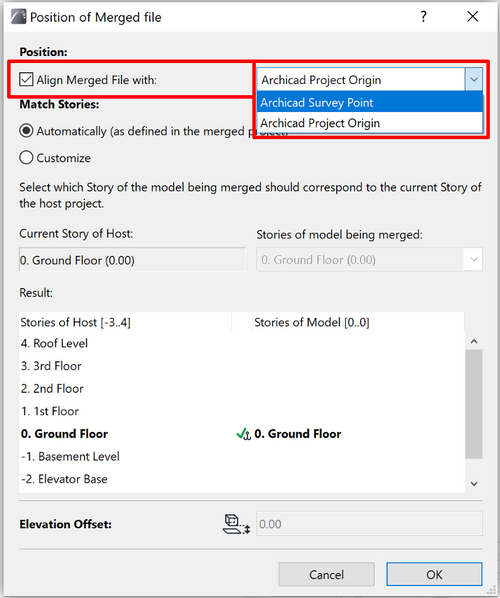Screen dimensions: 500x598
Task: Click the stories list vertical scrollbar thumb
Action: point(474,404)
